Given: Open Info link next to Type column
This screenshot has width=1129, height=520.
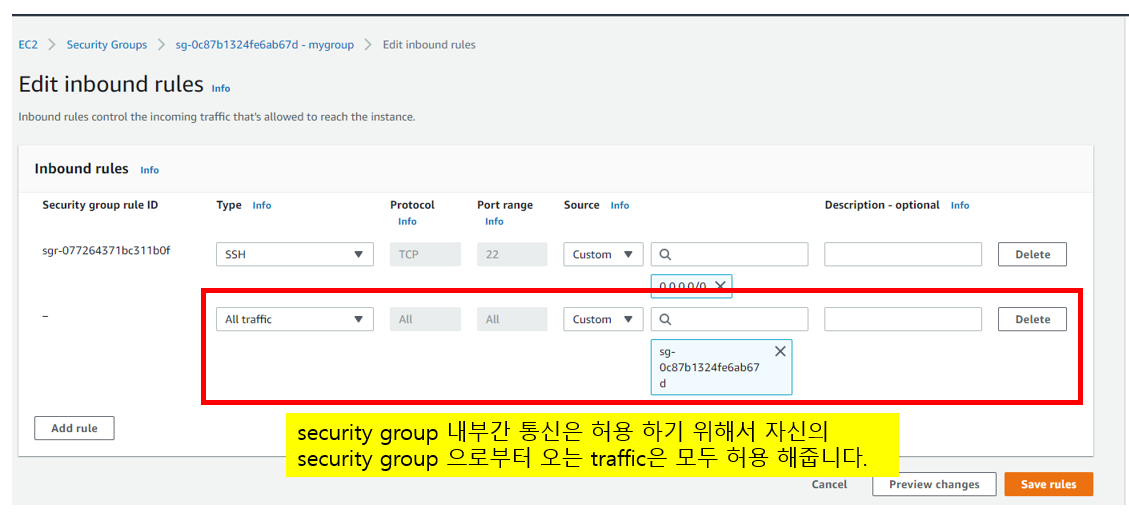Looking at the screenshot, I should 262,205.
